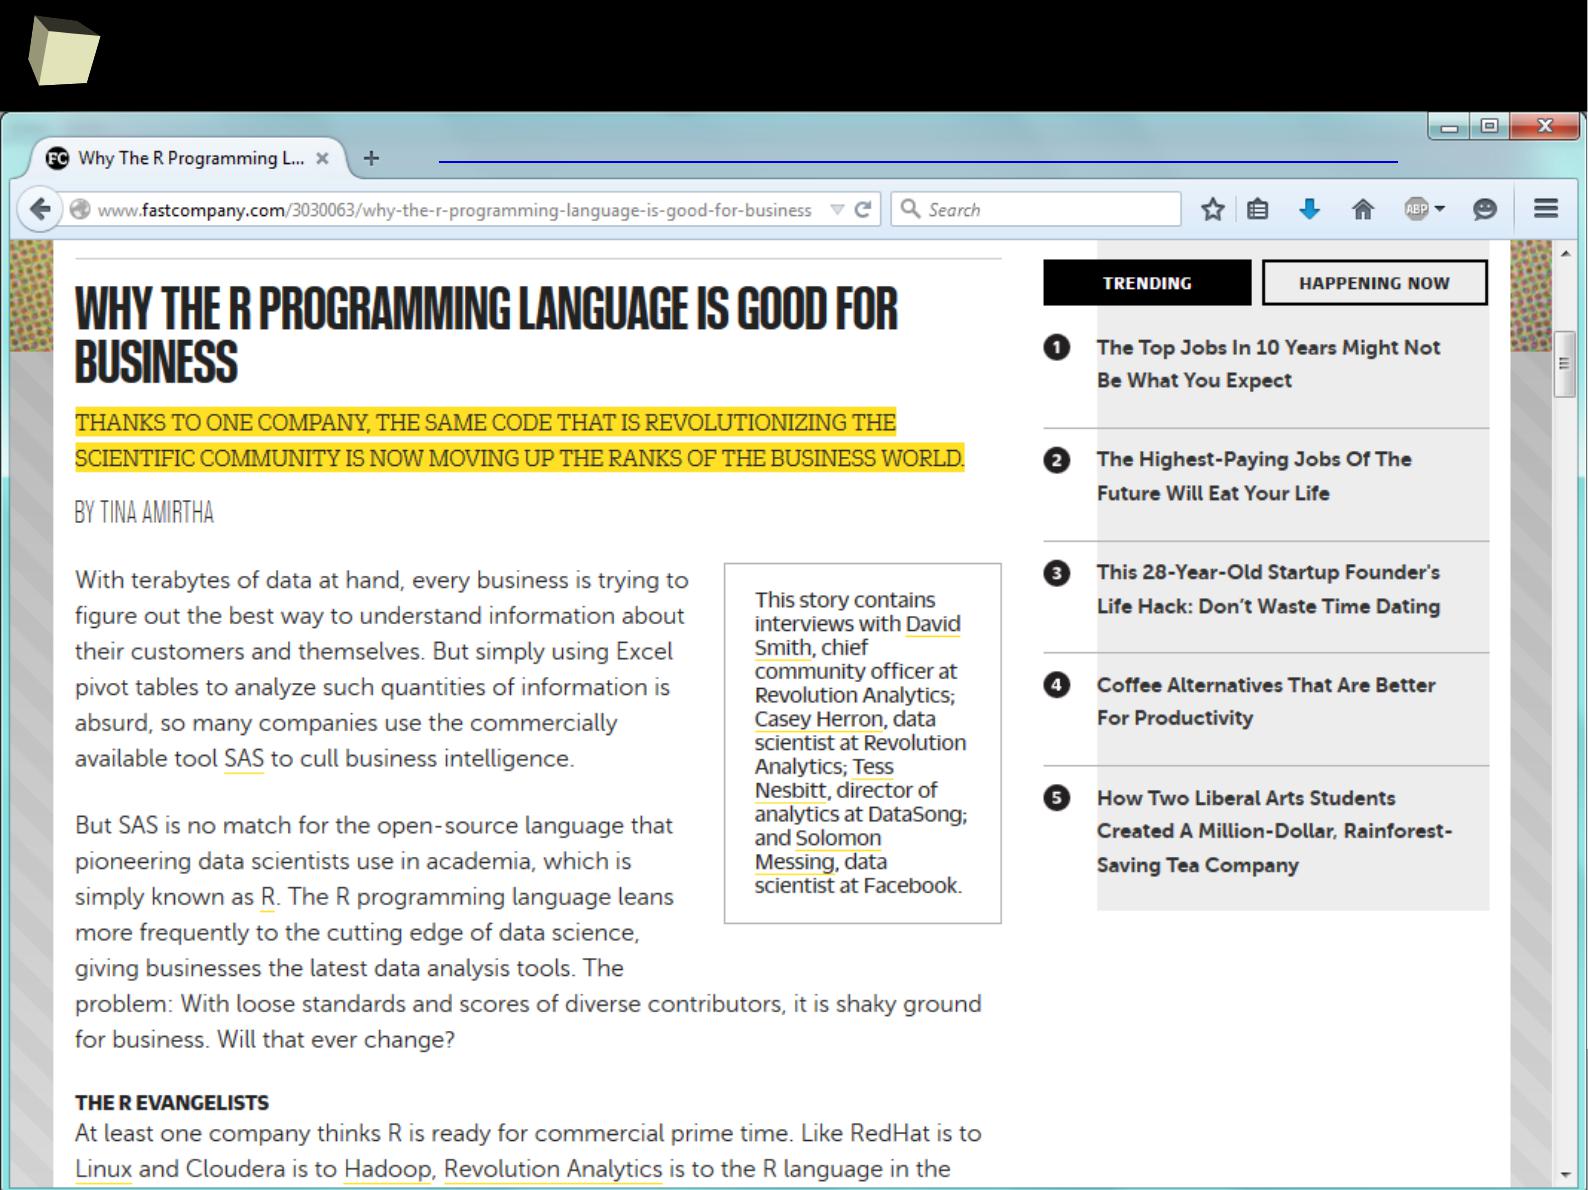Click the BY TINA AMIRTHA byline
Screen dimensions: 1588x1190
pyautogui.click(x=144, y=513)
